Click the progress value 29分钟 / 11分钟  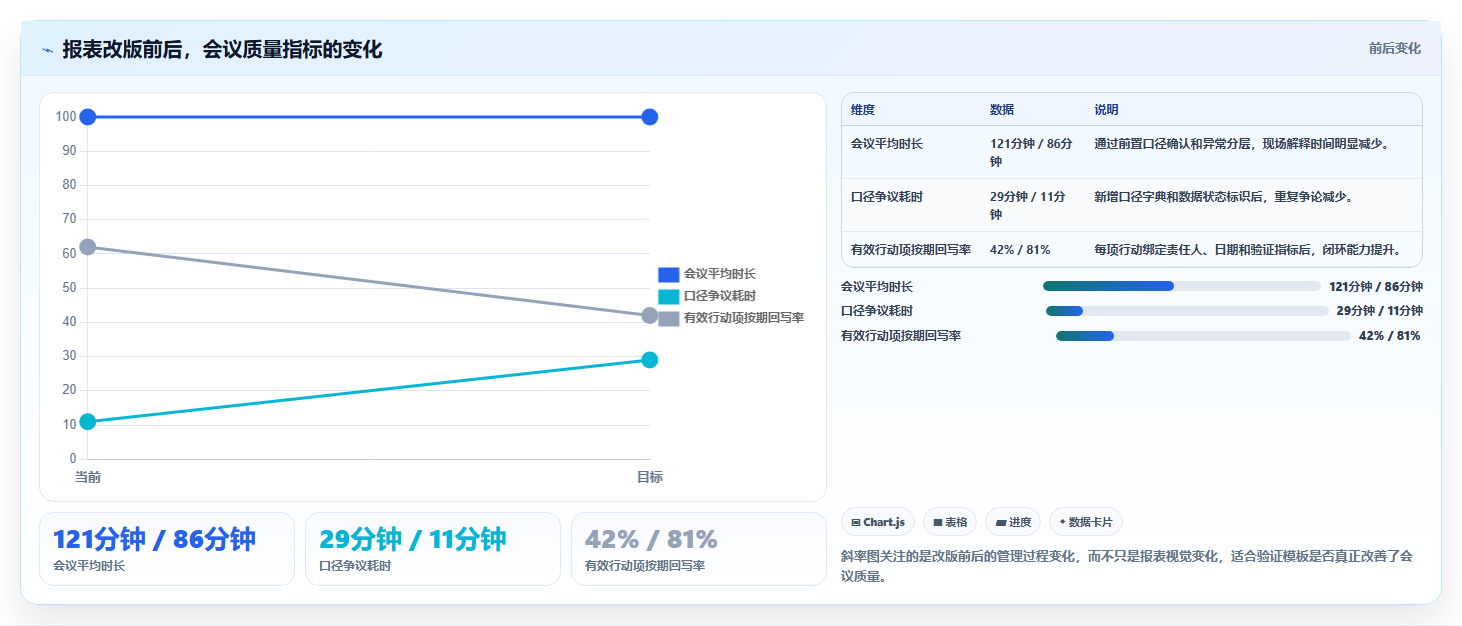(1380, 311)
